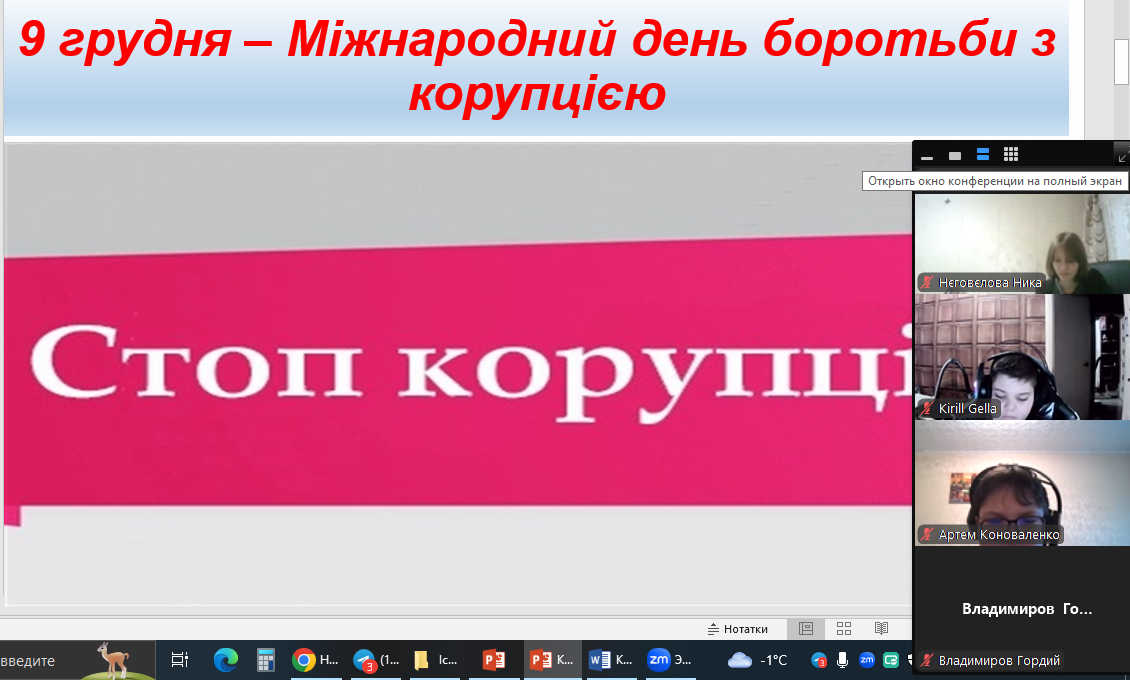1130x680 pixels.
Task: Switch to the Chrome window in taskbar
Action: (316, 660)
